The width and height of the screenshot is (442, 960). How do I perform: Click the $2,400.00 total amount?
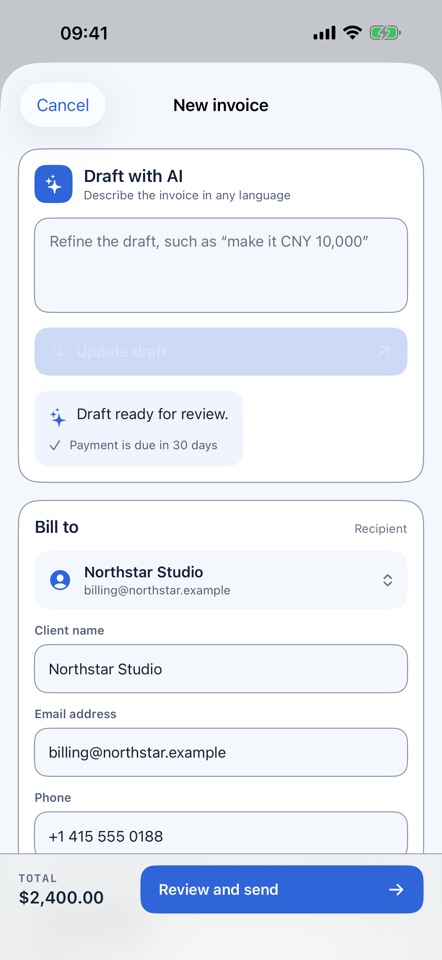(x=61, y=898)
